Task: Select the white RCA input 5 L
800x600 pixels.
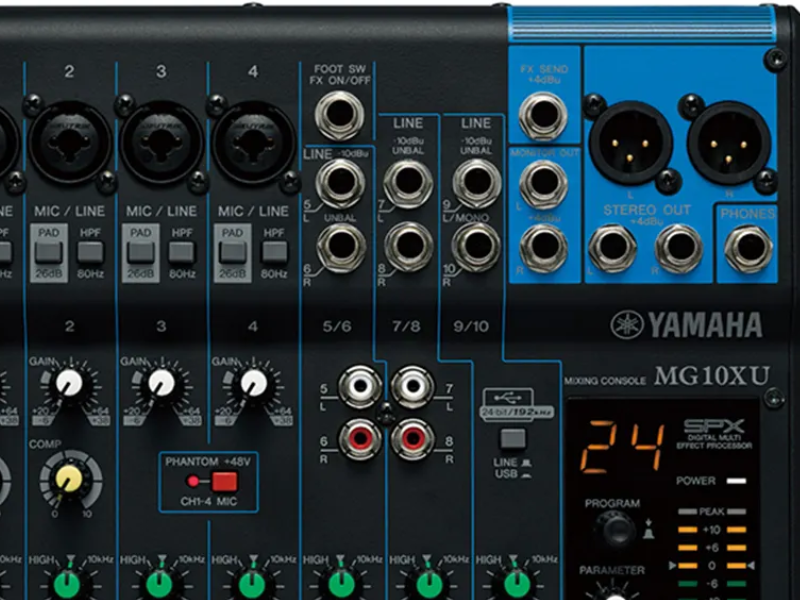Action: (x=360, y=387)
